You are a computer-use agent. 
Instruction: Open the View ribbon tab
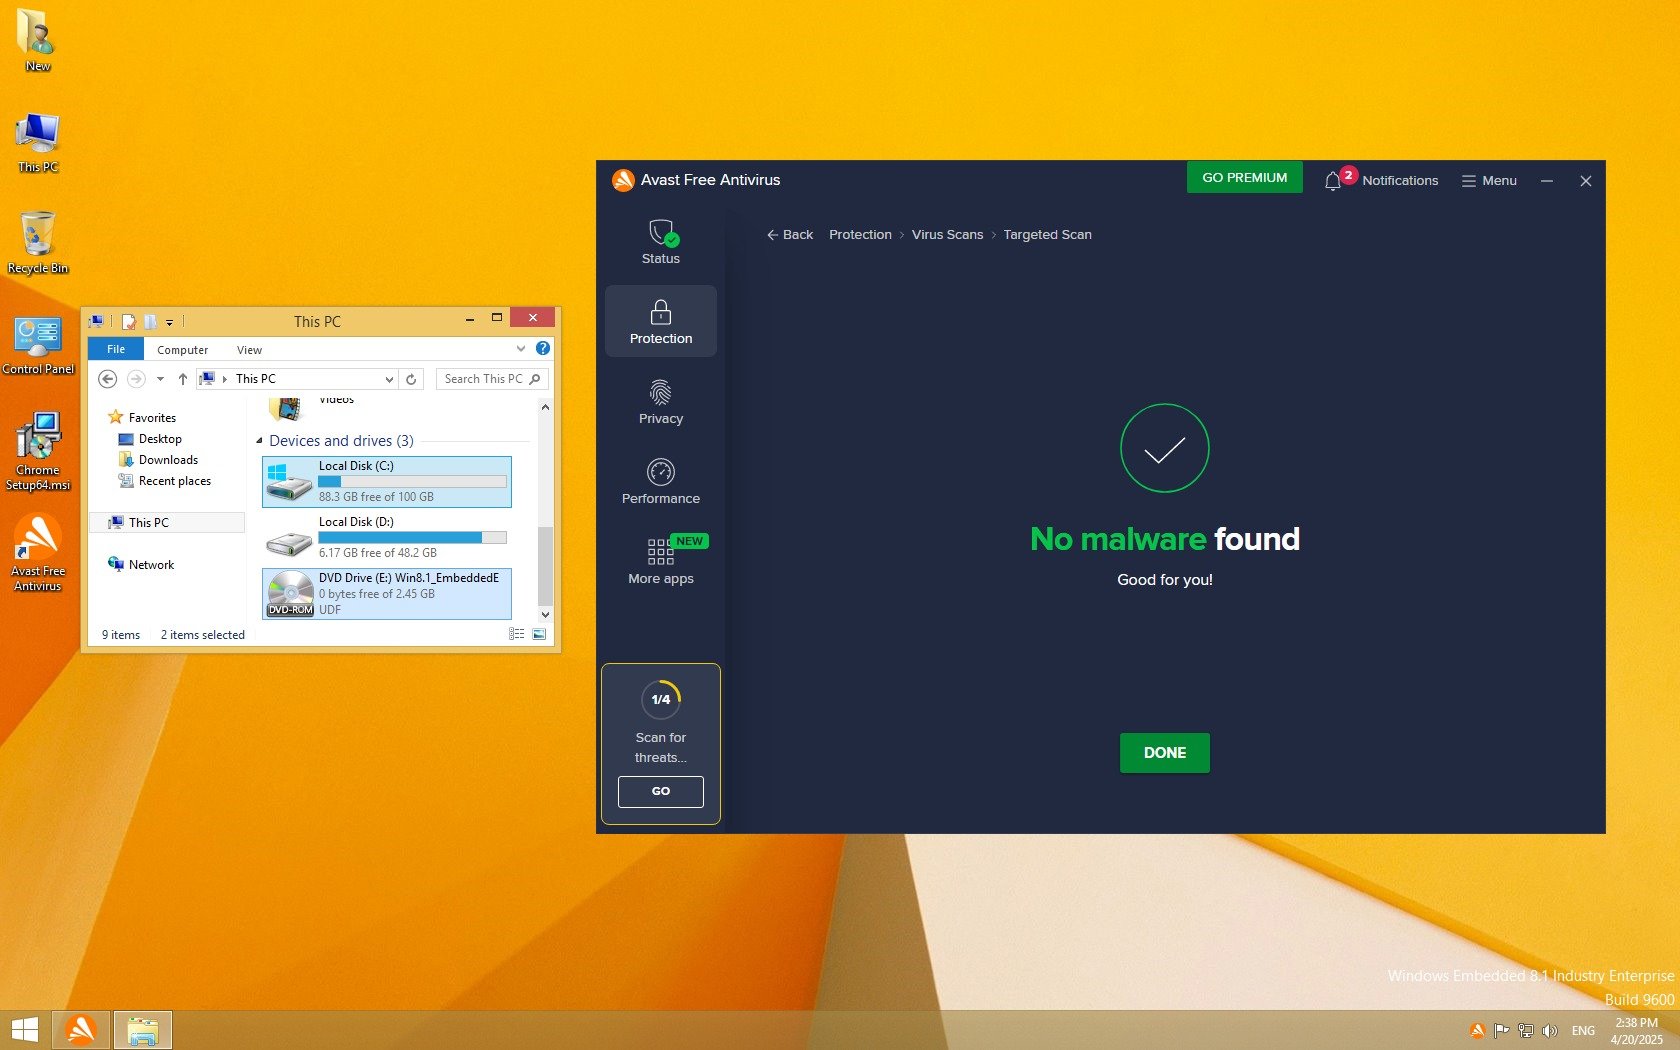[249, 350]
